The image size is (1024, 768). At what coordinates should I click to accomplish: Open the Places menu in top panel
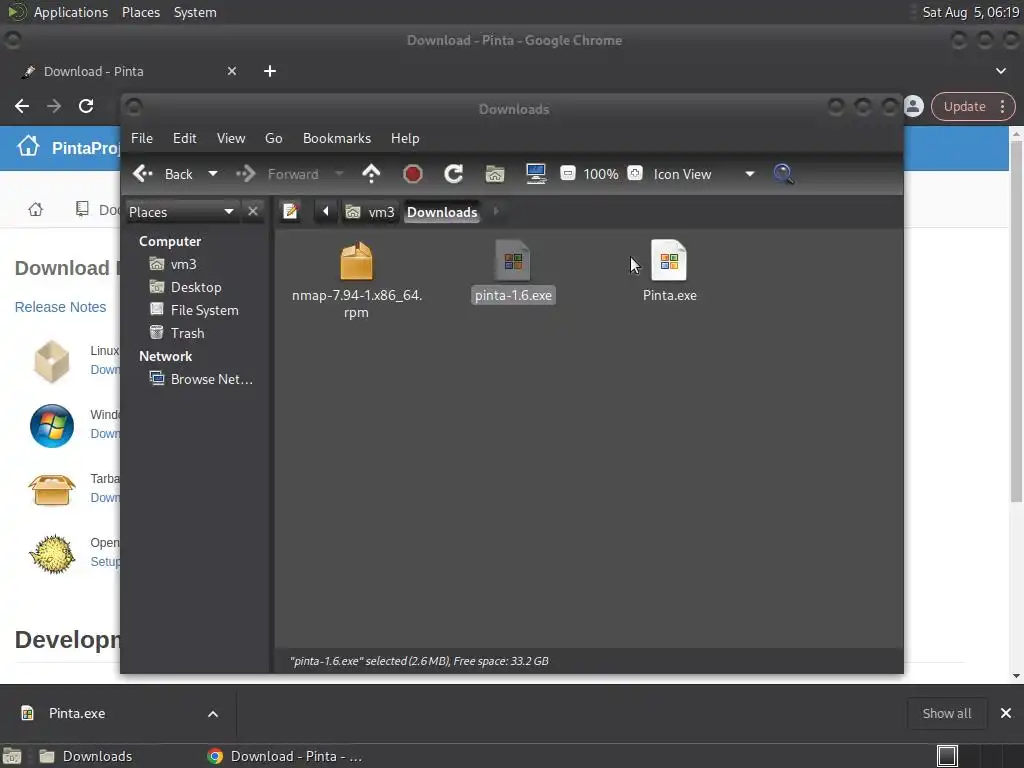click(141, 12)
